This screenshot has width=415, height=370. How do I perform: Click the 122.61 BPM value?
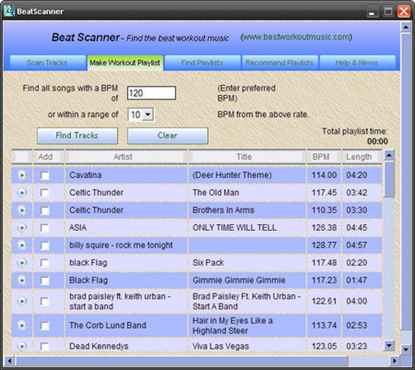click(324, 301)
